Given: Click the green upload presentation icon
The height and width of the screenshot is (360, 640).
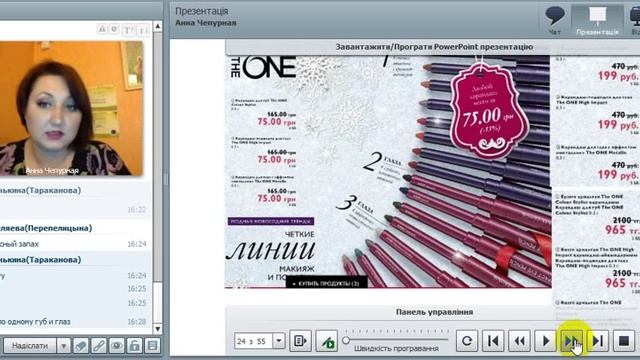Looking at the screenshot, I should coord(327,340).
